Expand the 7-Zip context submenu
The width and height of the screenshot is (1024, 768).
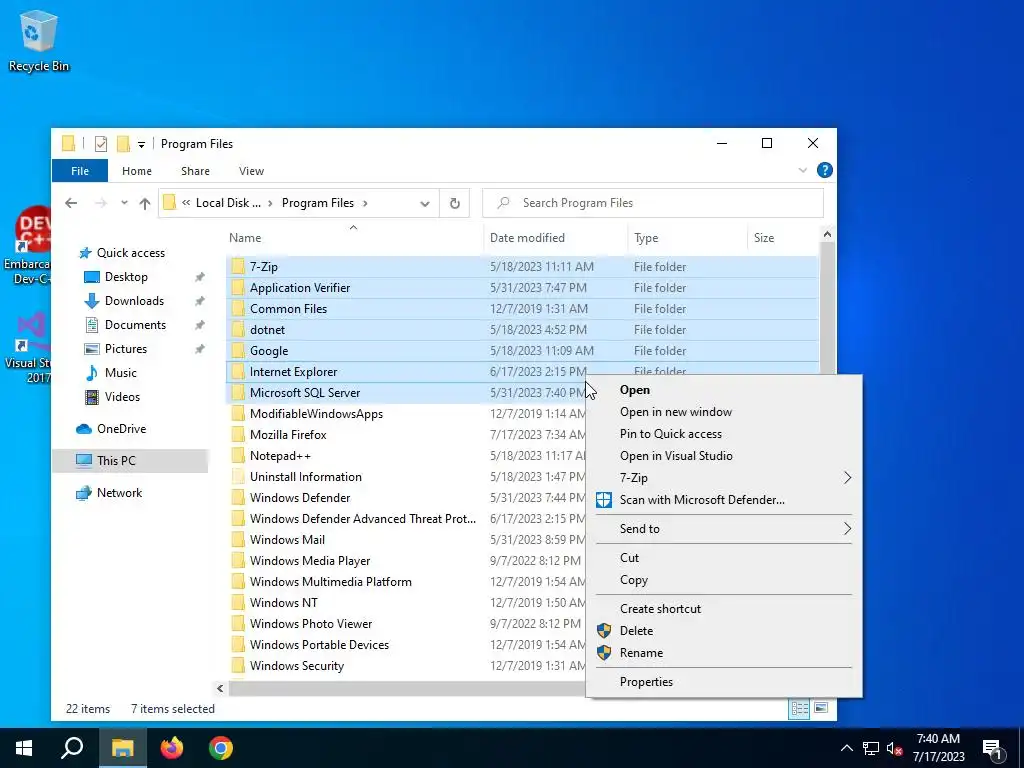tap(724, 478)
